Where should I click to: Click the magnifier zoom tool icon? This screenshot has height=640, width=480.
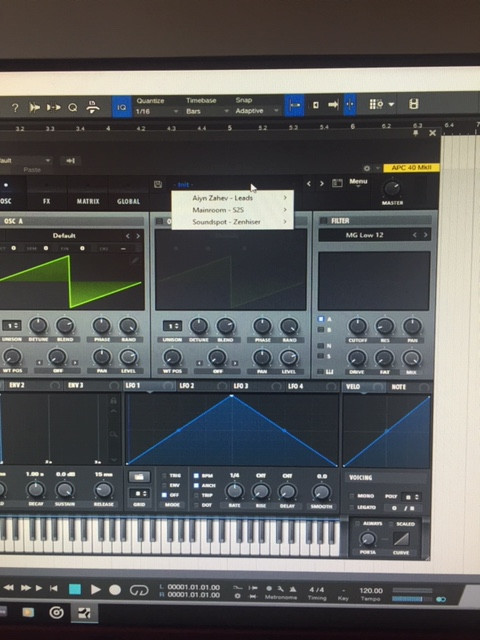73,107
